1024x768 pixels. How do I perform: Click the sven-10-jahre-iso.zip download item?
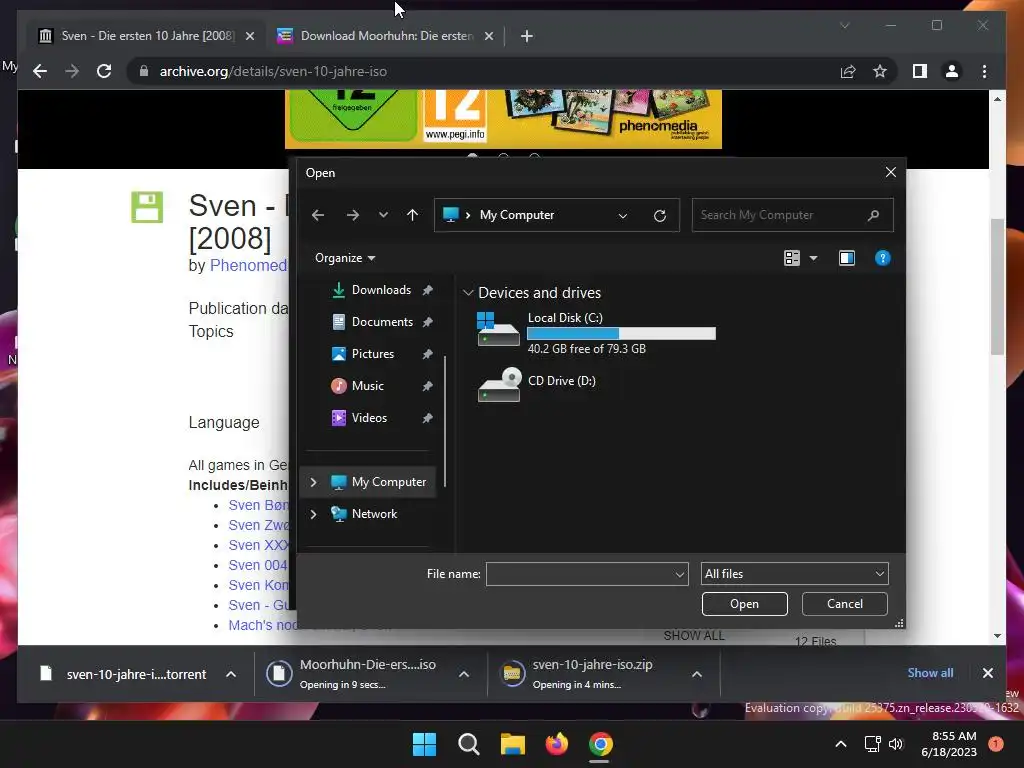(592, 674)
